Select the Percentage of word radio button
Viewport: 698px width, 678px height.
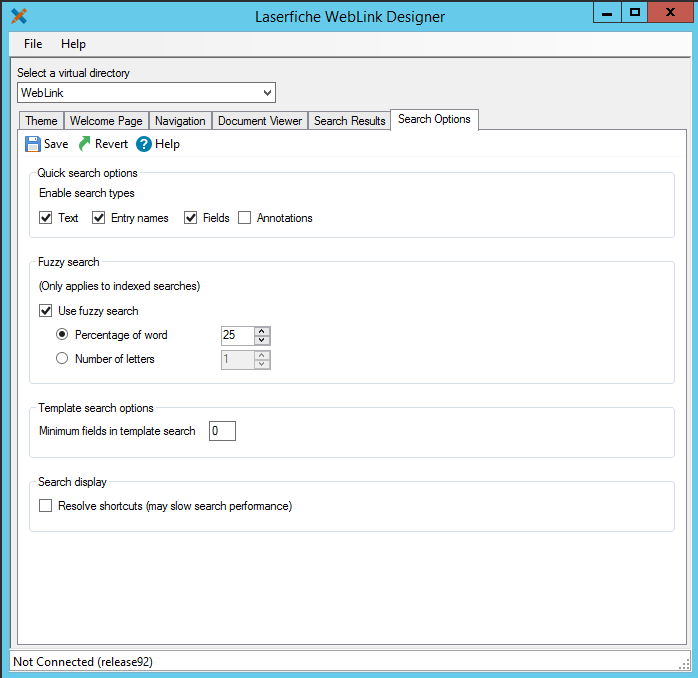(62, 334)
